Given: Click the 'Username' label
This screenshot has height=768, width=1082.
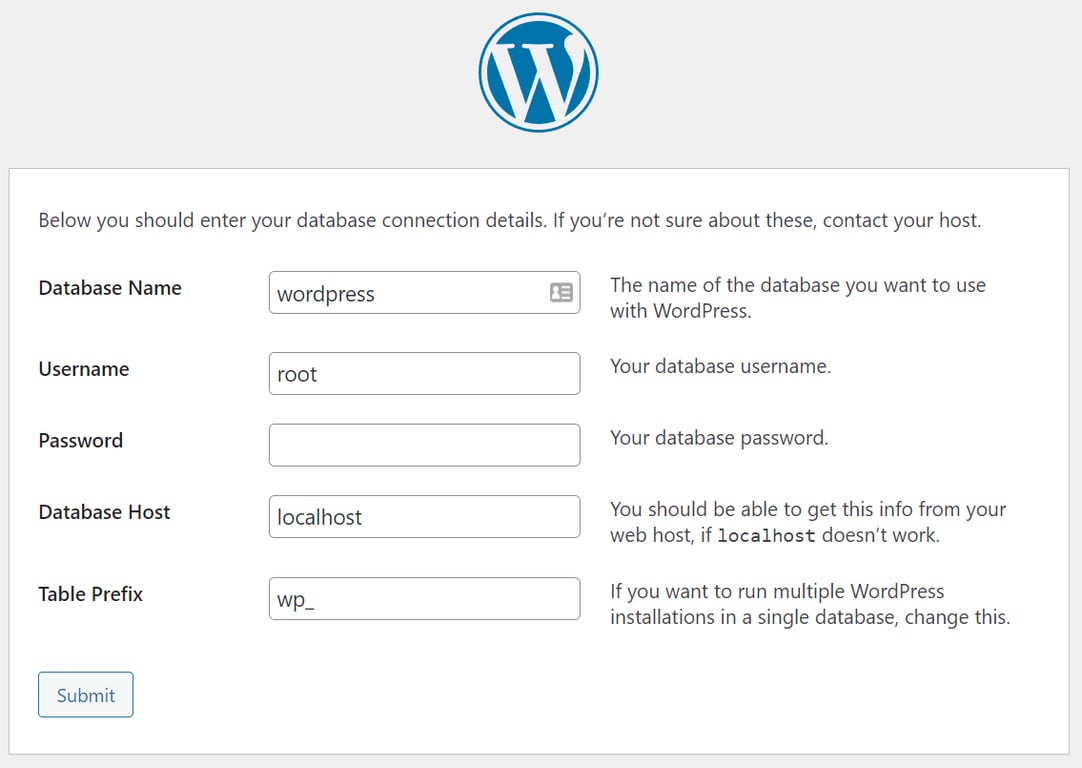Looking at the screenshot, I should (83, 369).
